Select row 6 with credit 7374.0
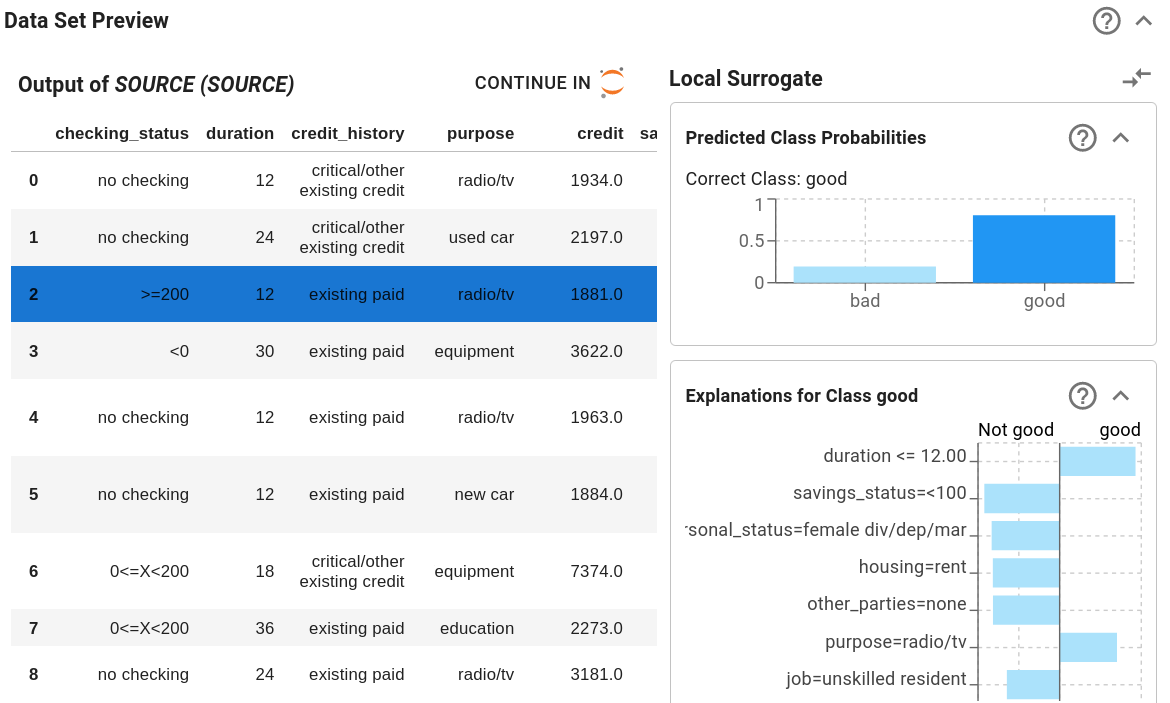This screenshot has height=703, width=1170. tap(334, 571)
